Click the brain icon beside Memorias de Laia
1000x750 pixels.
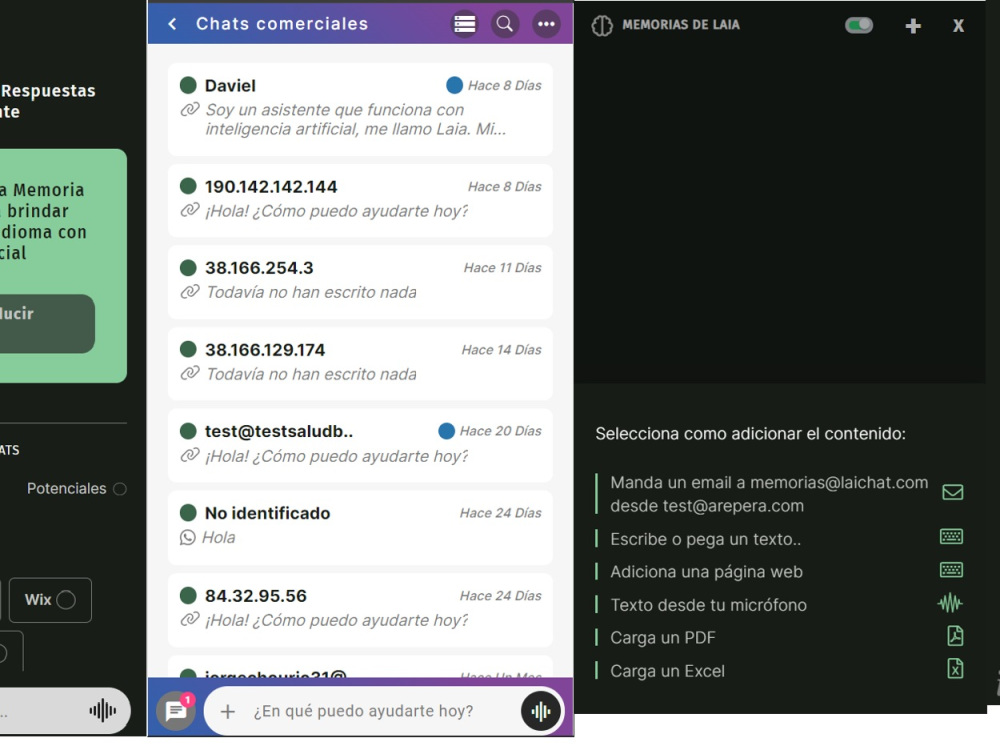pyautogui.click(x=601, y=26)
